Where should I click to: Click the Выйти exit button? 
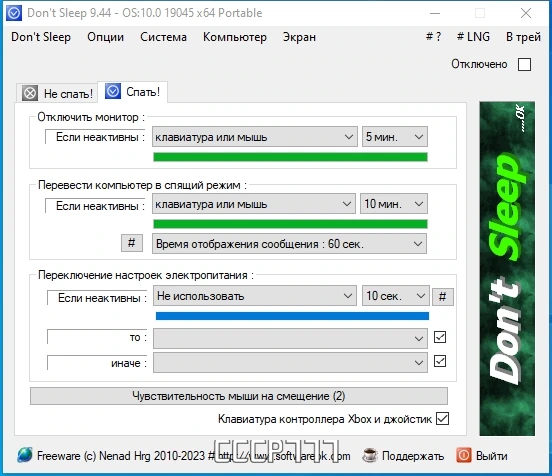[x=482, y=456]
